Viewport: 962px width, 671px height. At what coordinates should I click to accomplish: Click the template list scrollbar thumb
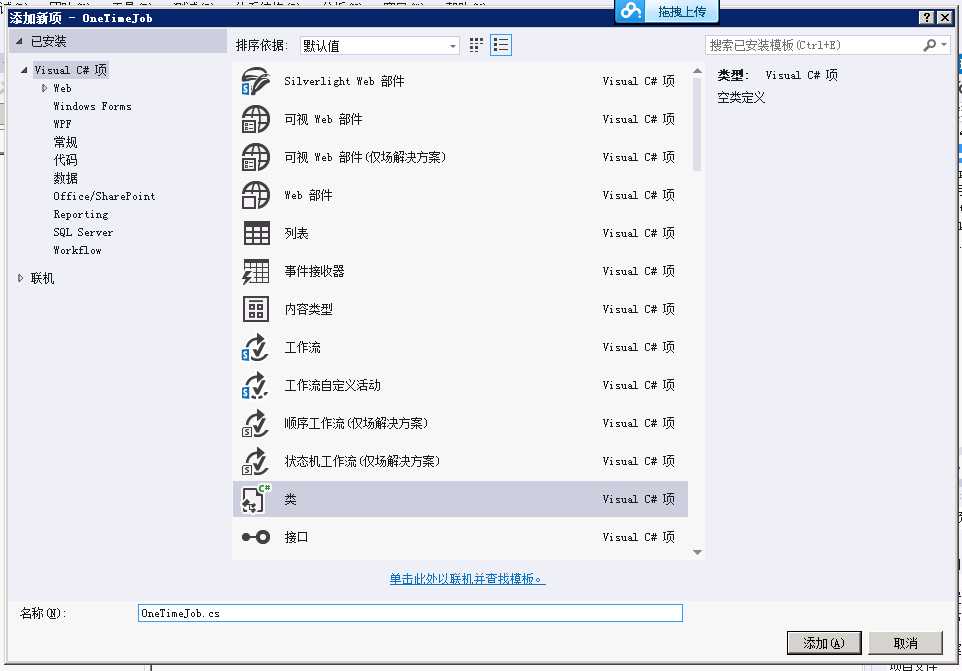pos(697,124)
